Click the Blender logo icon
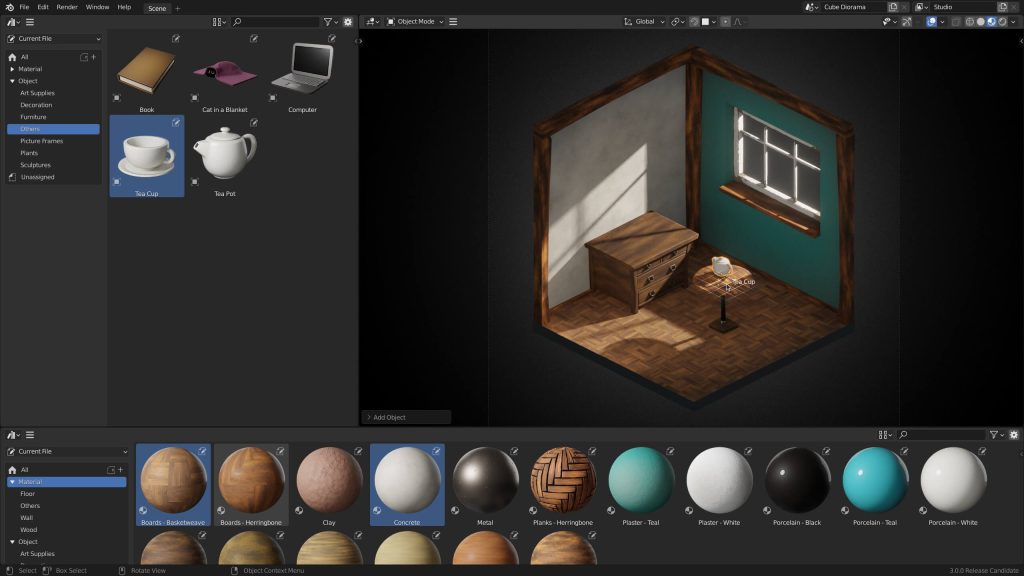The width and height of the screenshot is (1024, 576). pyautogui.click(x=9, y=7)
